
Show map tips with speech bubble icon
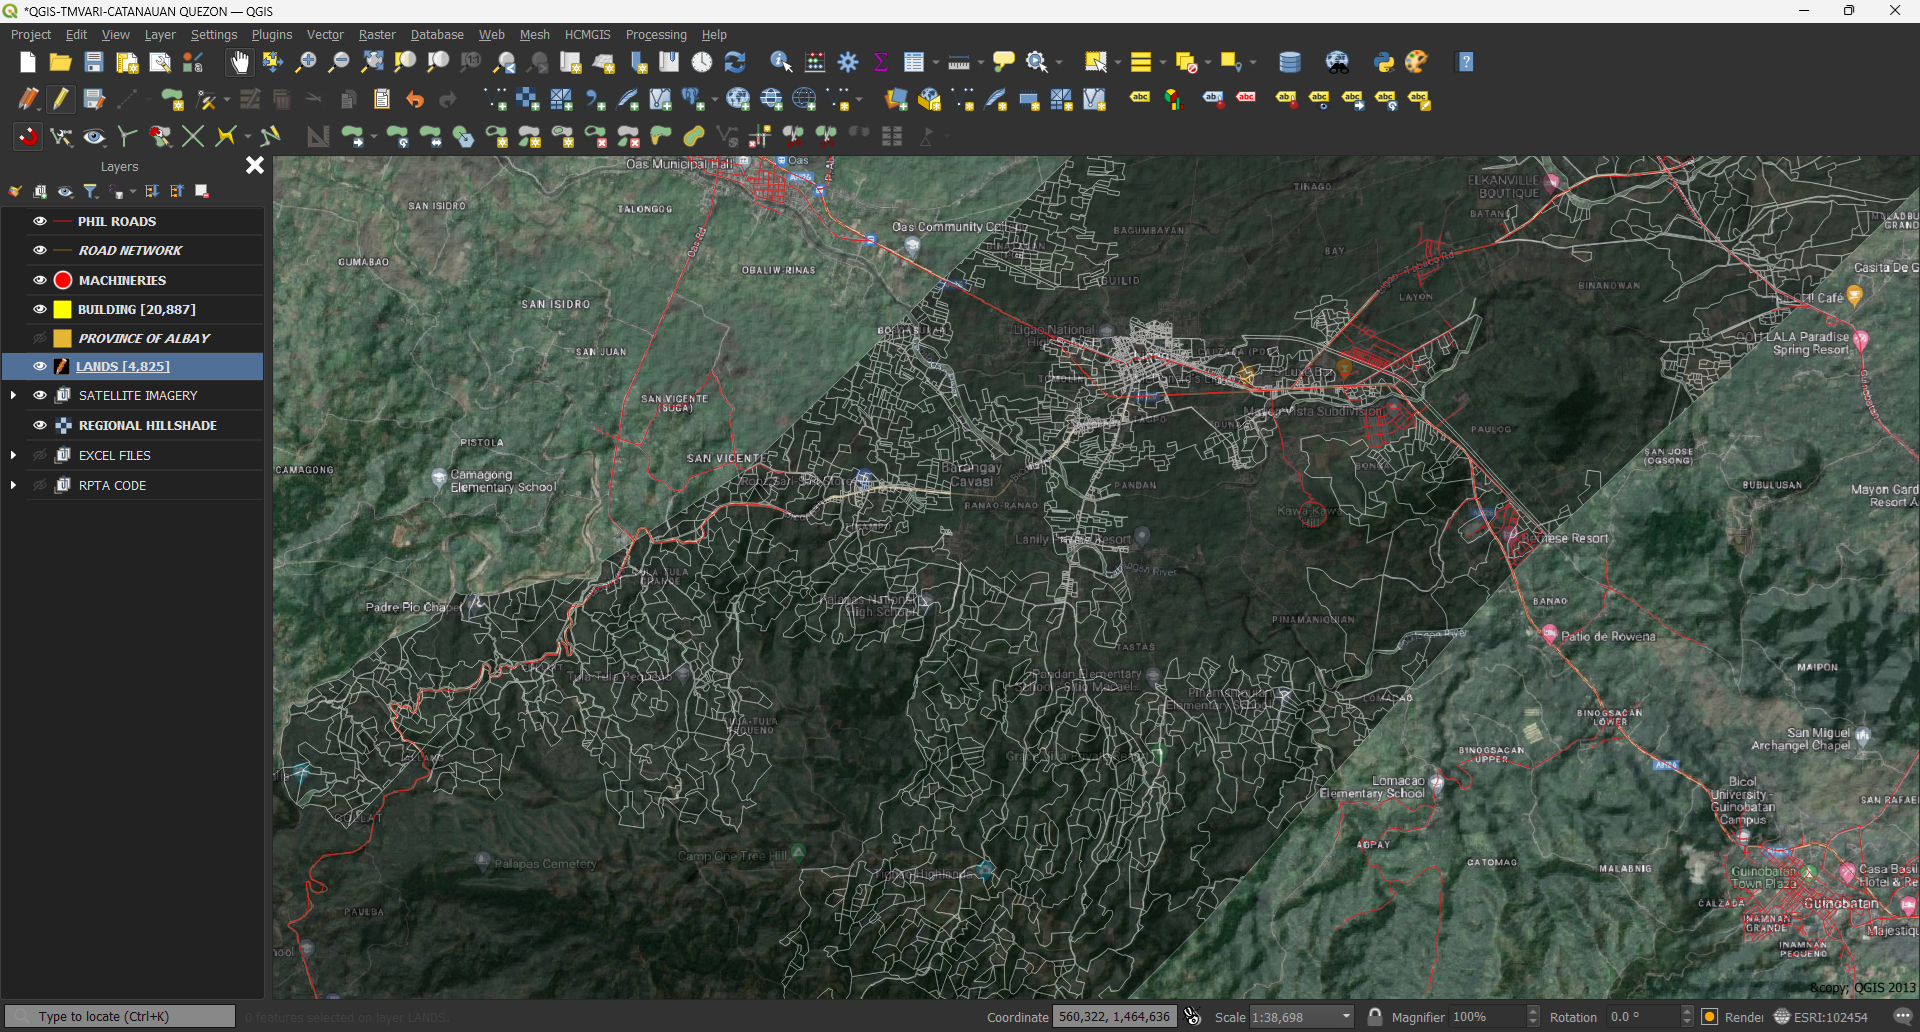(x=1004, y=62)
